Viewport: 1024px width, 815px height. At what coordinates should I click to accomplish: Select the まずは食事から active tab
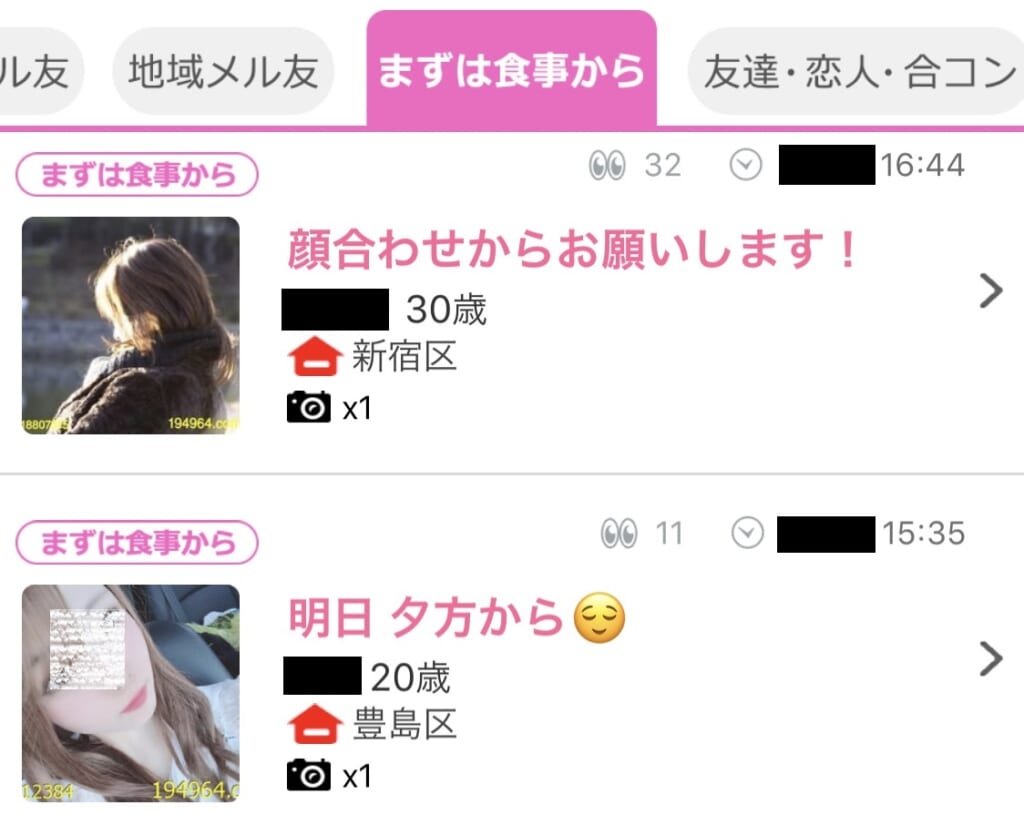pos(511,69)
